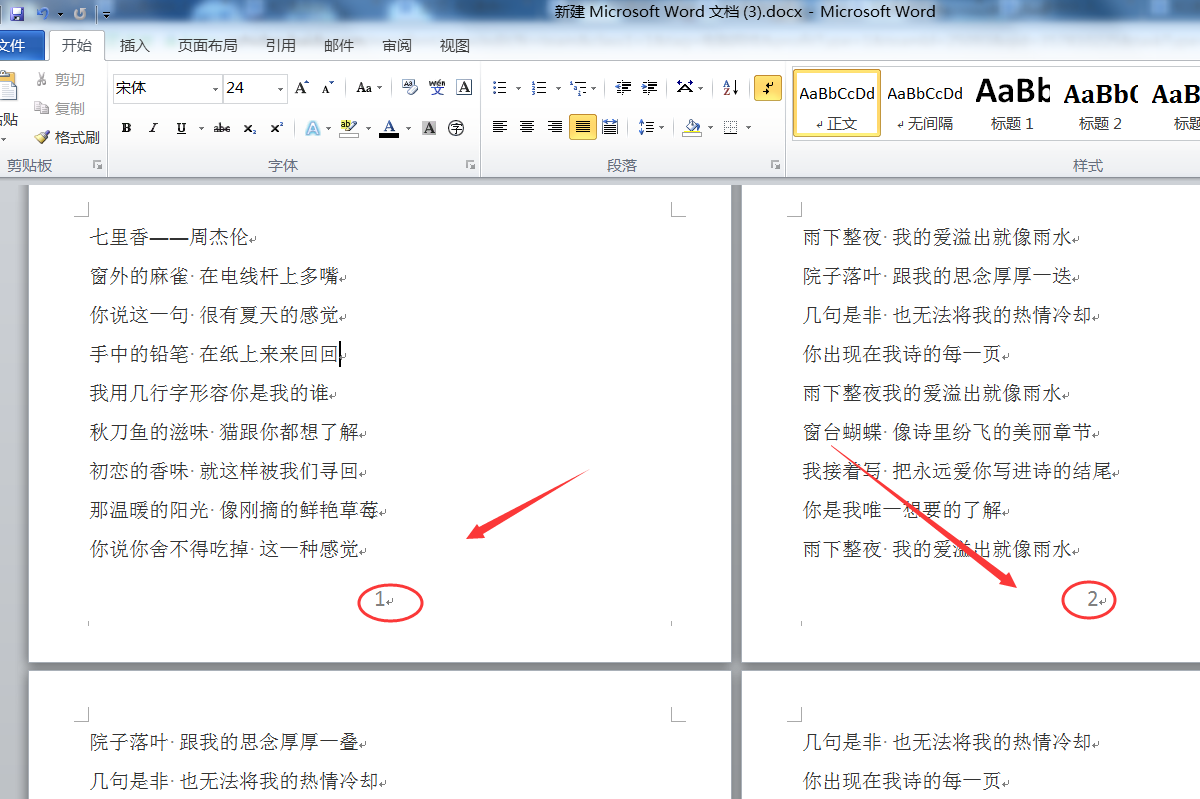Switch to the 邮件 tab

[339, 45]
